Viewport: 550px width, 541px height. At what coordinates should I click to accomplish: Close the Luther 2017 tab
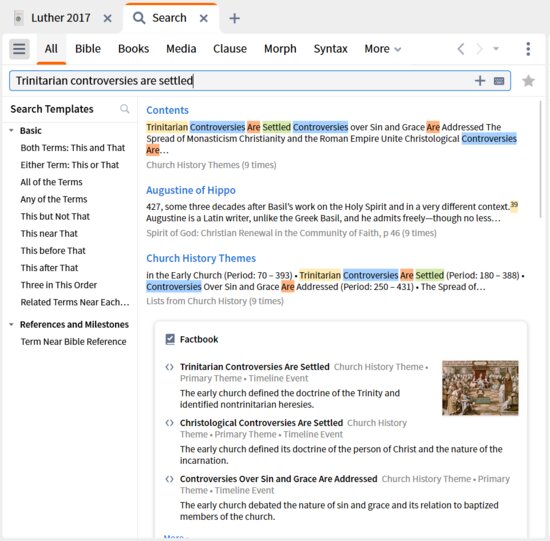click(x=108, y=18)
